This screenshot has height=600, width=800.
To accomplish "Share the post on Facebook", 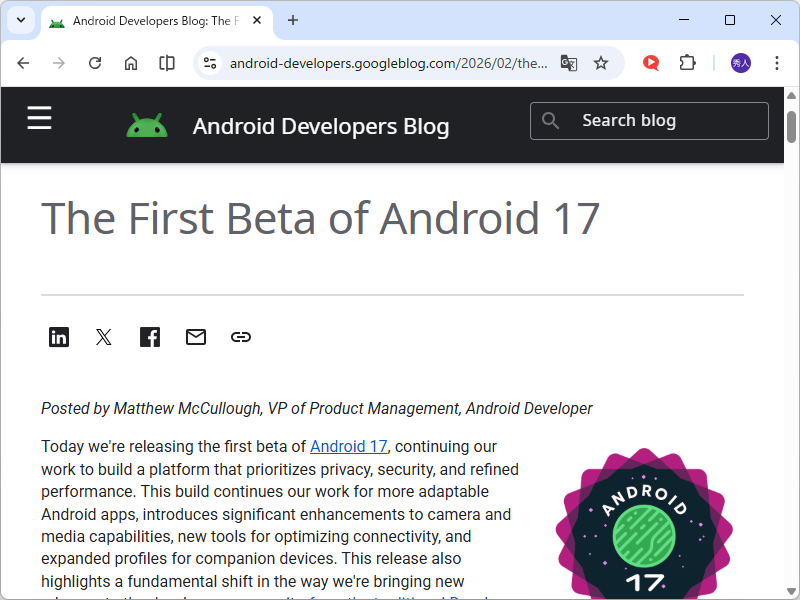I will [x=149, y=337].
